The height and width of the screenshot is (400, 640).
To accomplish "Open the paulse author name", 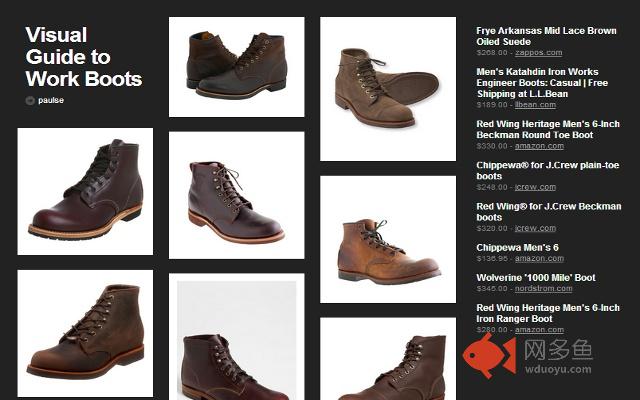I will pyautogui.click(x=51, y=100).
